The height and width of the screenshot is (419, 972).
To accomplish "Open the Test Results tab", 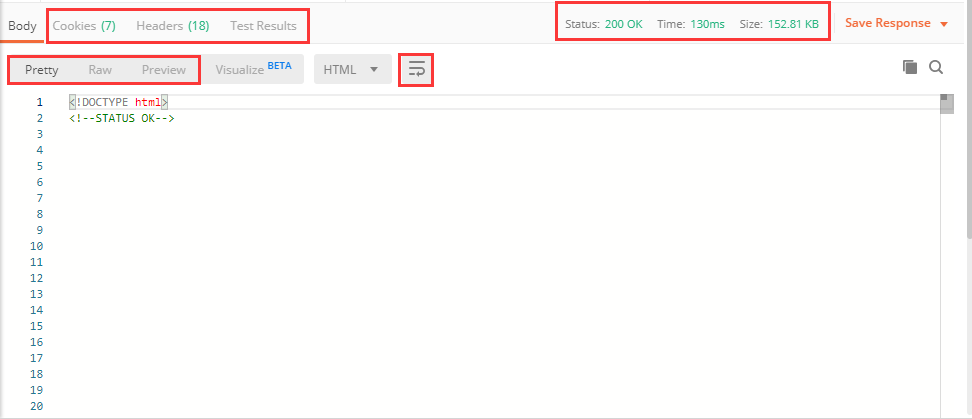I will coord(263,26).
